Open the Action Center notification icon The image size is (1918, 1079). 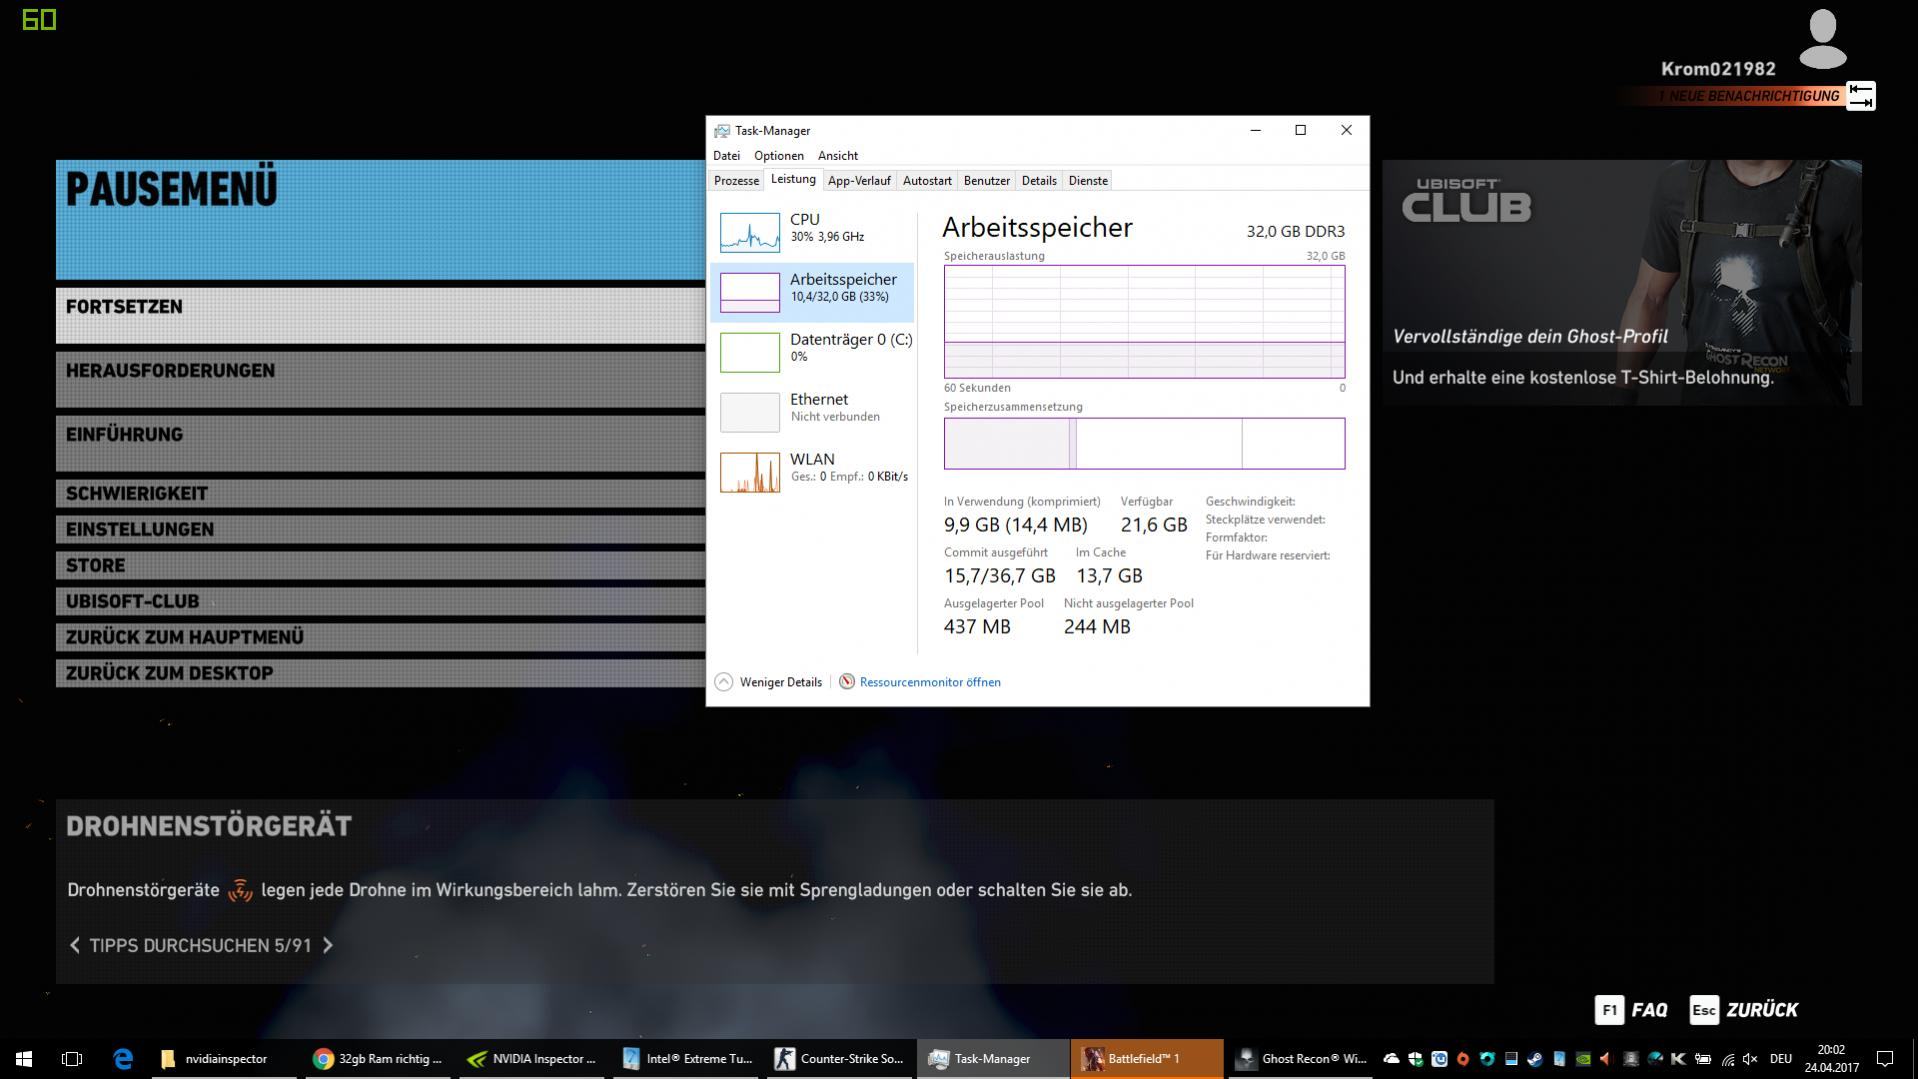(1885, 1058)
